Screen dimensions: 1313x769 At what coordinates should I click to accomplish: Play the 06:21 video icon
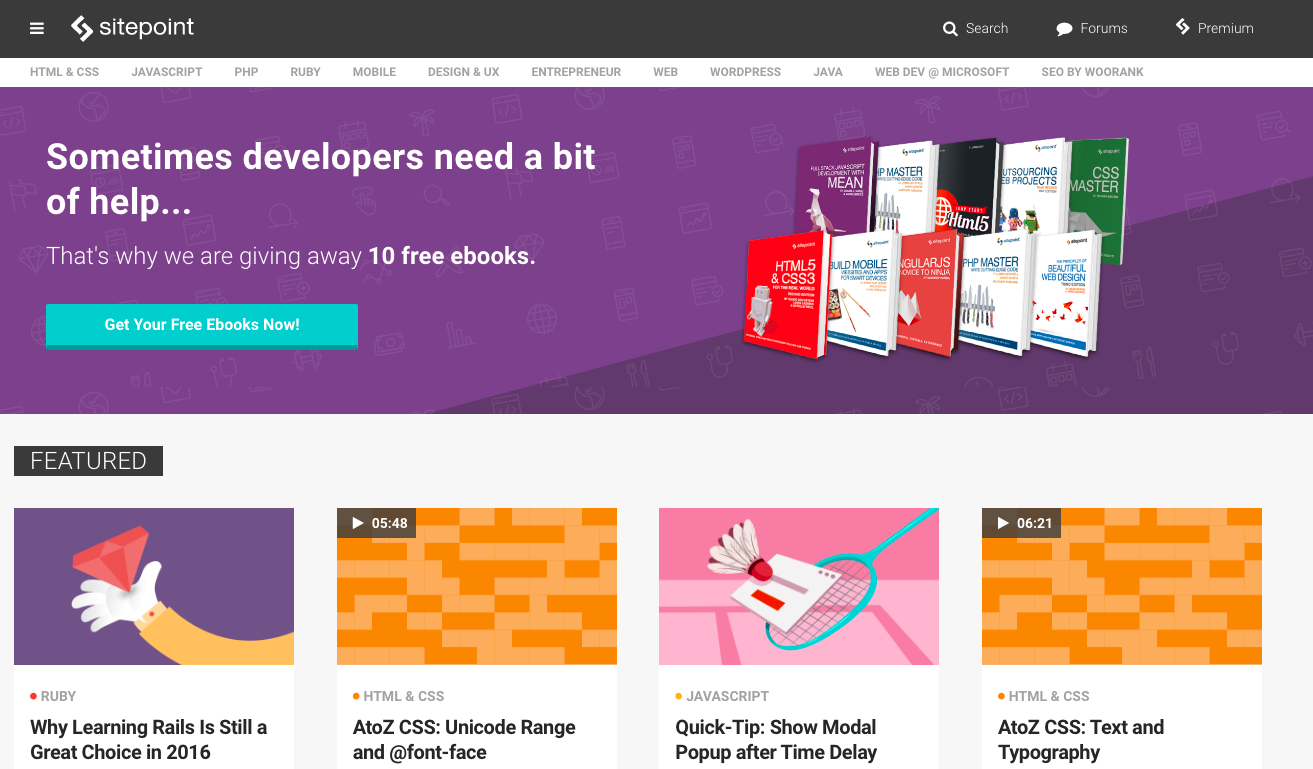point(1003,523)
